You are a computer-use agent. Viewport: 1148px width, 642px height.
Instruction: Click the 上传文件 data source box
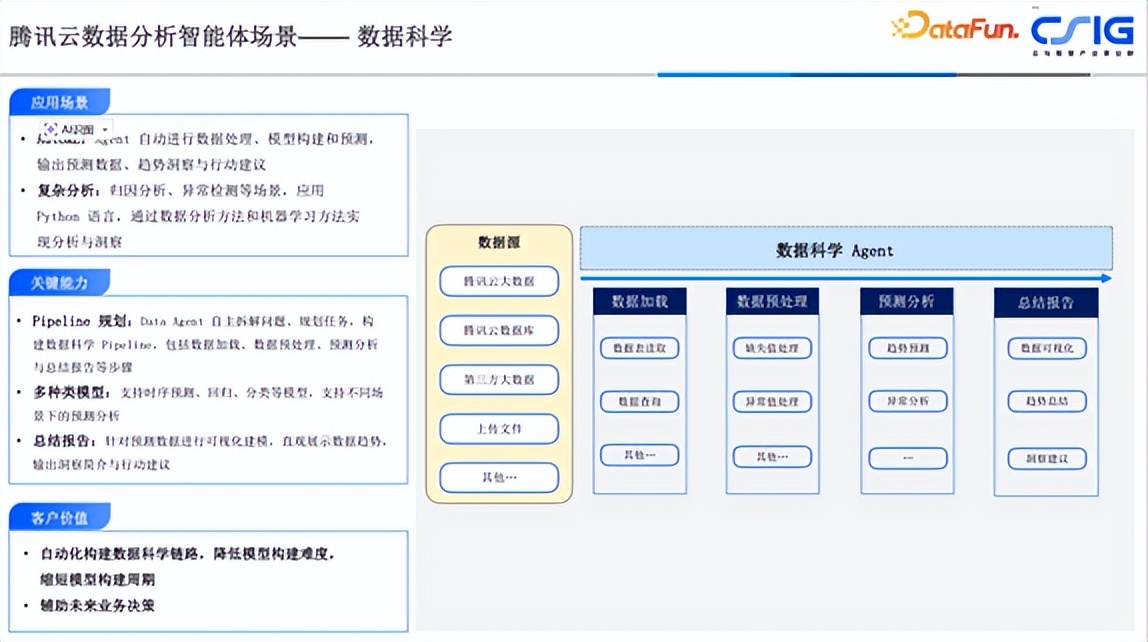point(499,428)
